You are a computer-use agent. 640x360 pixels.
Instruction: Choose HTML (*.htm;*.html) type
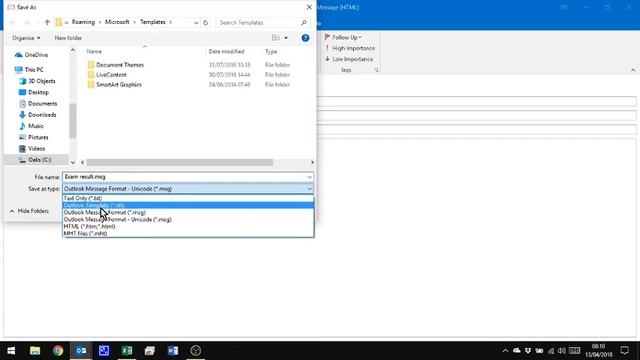(x=188, y=226)
